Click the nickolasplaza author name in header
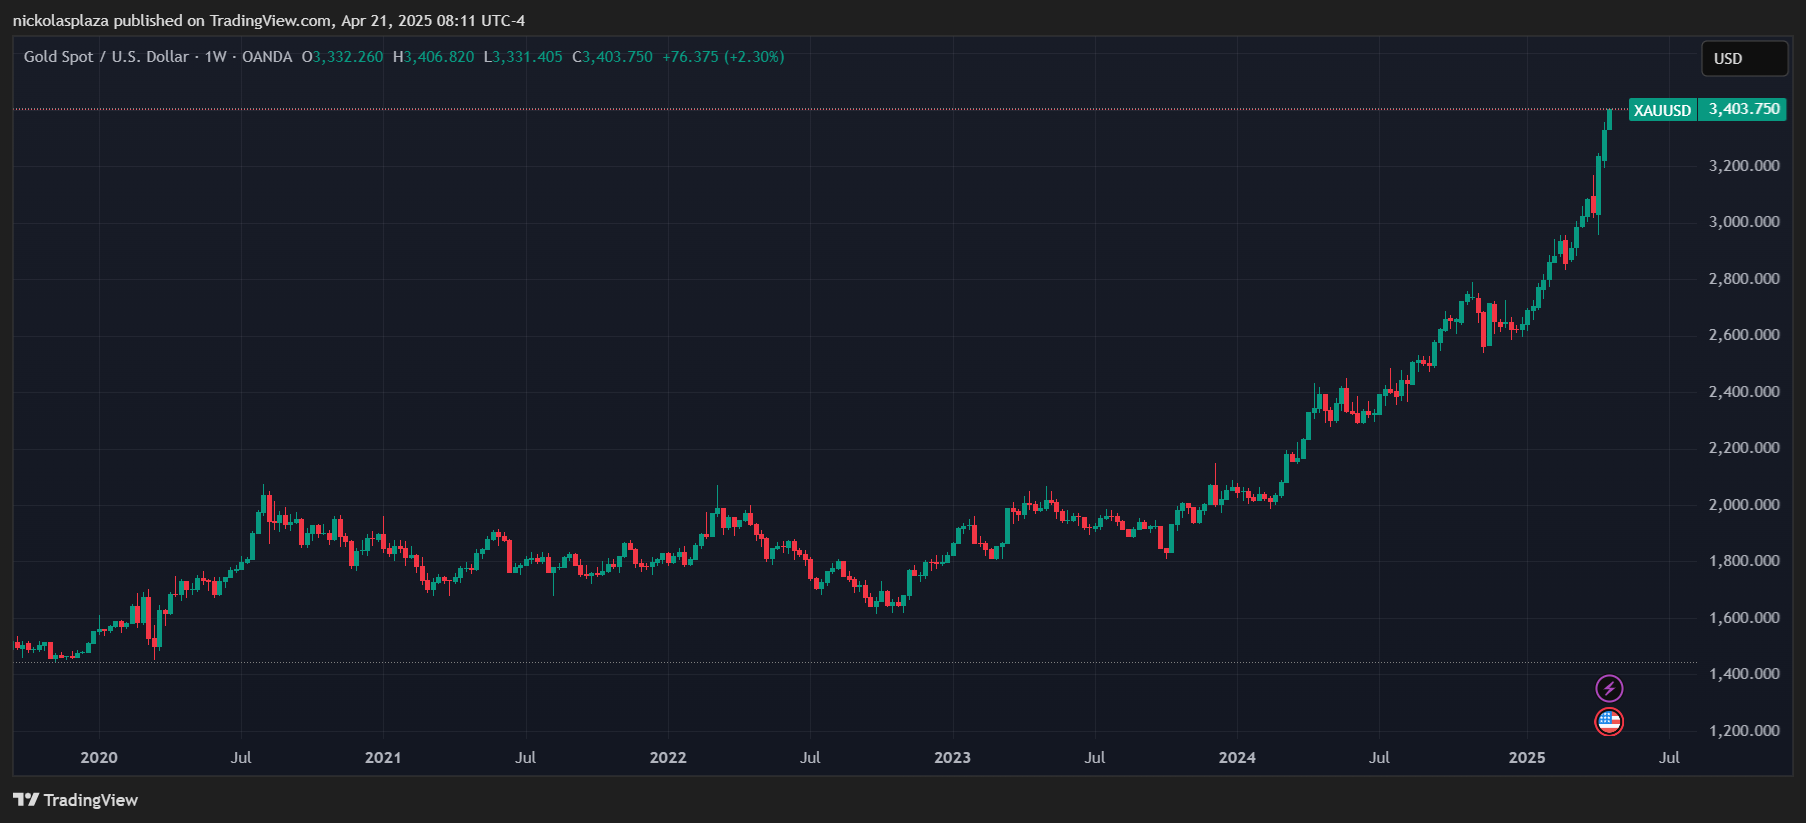 (61, 21)
